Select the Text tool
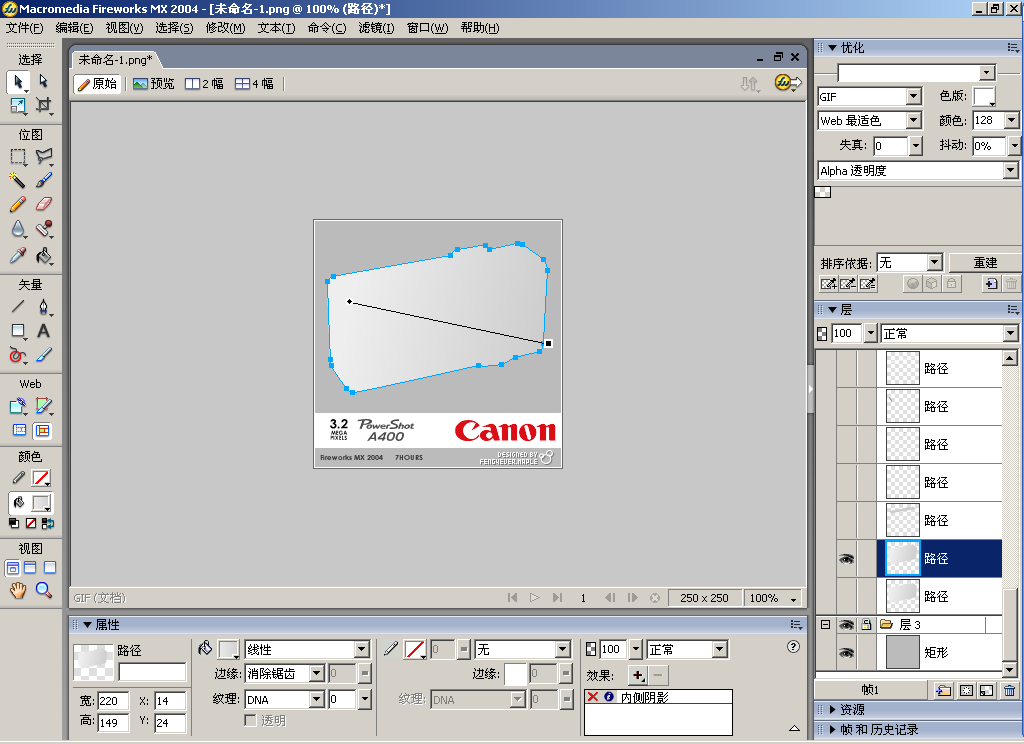Screen dimensions: 1024x744 (x=43, y=331)
